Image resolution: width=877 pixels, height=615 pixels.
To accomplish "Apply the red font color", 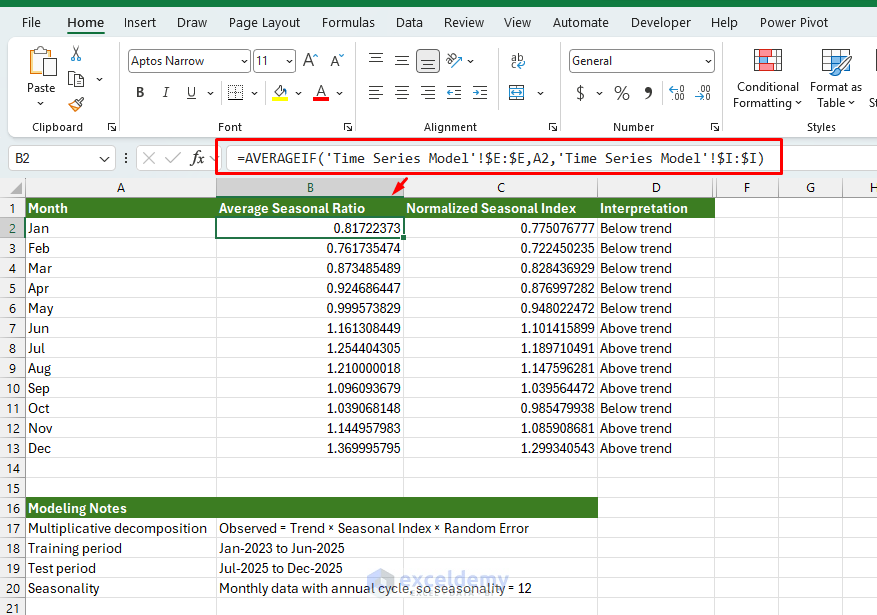I will pyautogui.click(x=321, y=93).
